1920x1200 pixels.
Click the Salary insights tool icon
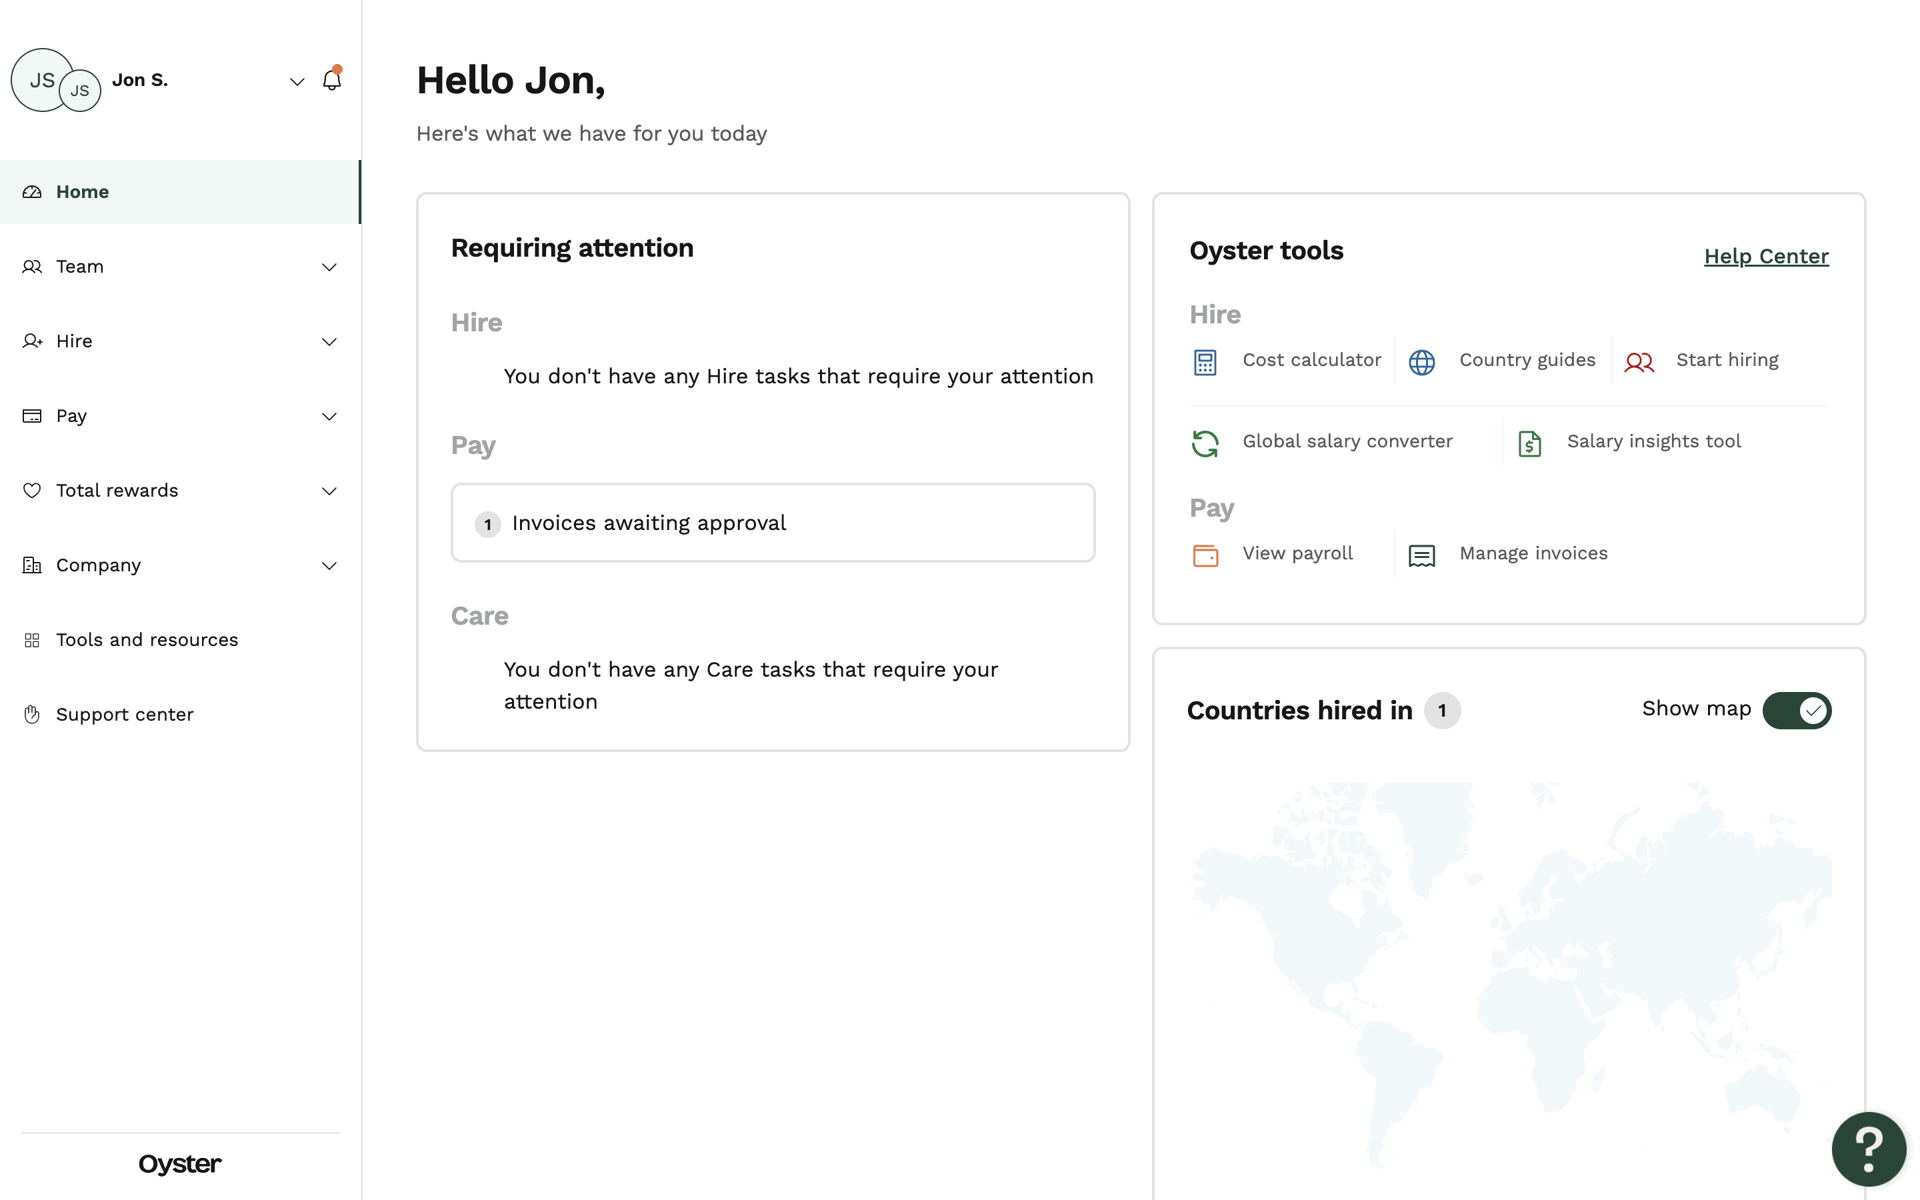point(1530,443)
